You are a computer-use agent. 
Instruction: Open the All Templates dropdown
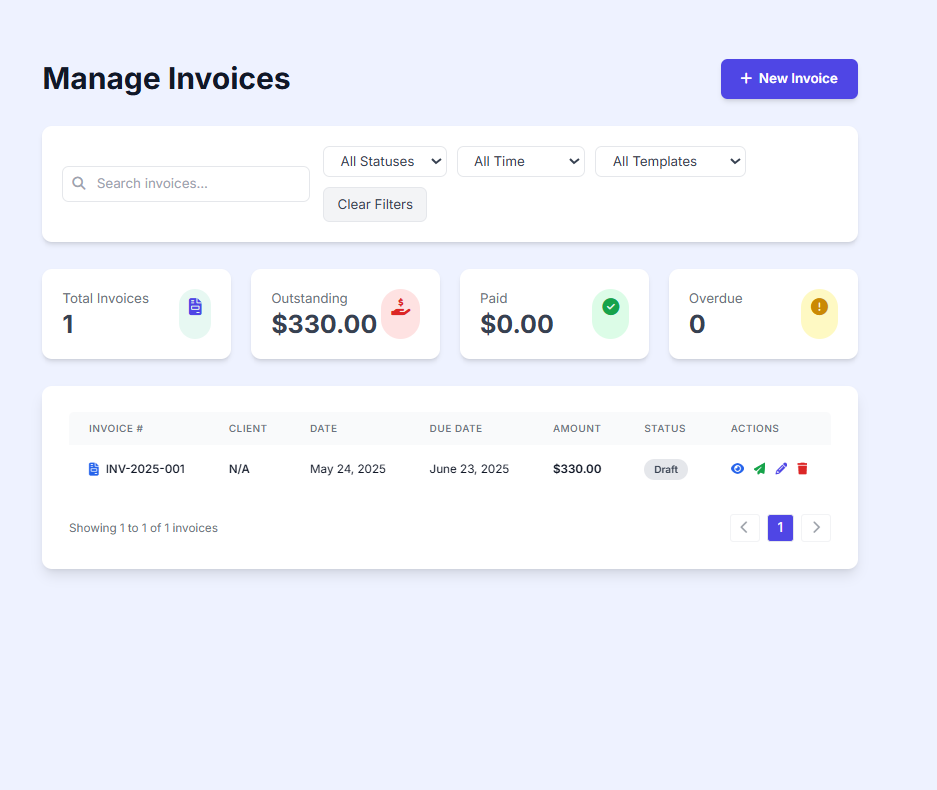670,161
